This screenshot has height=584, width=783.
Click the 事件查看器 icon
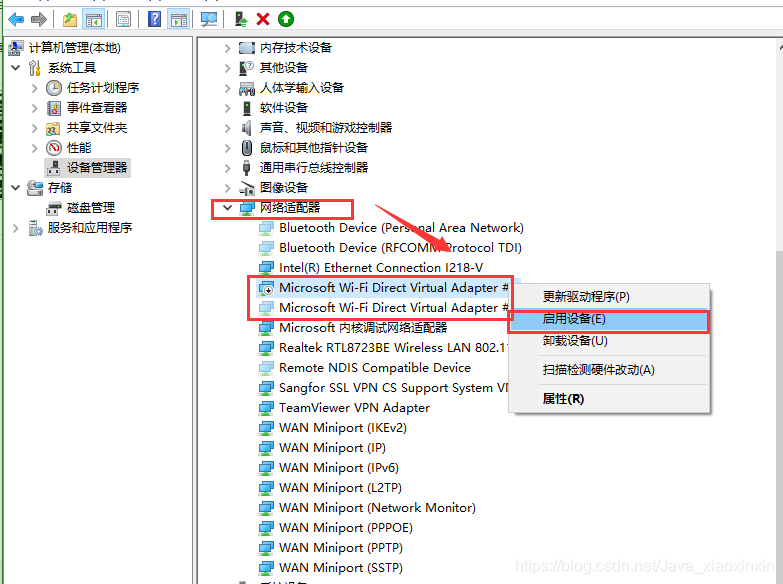54,108
